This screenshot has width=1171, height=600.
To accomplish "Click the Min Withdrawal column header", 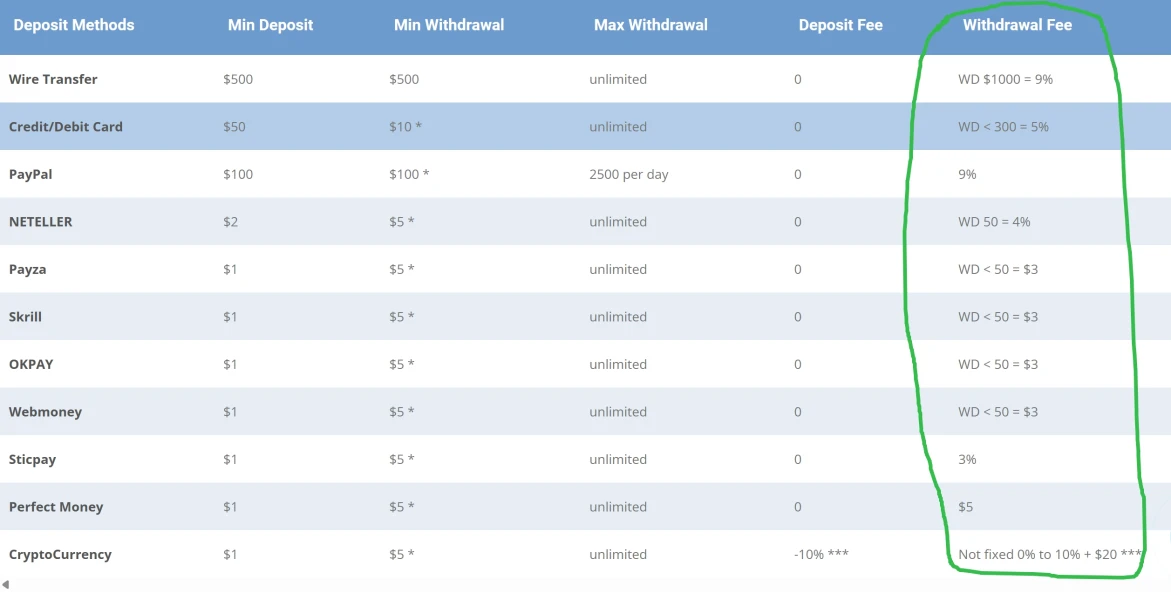I will [x=449, y=25].
